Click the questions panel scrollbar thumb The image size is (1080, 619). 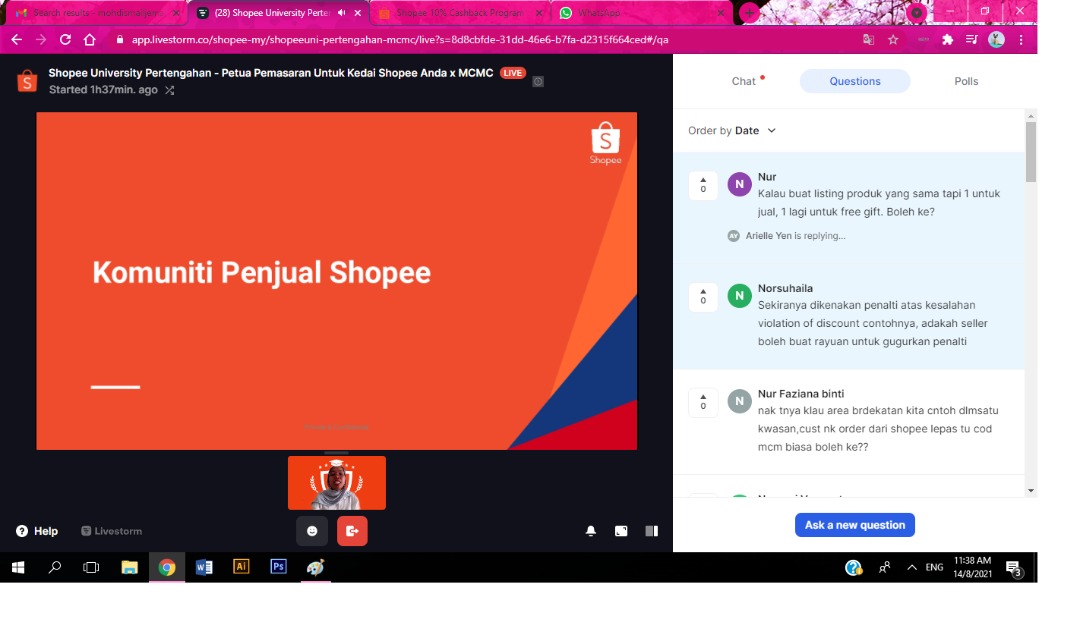pos(1030,151)
